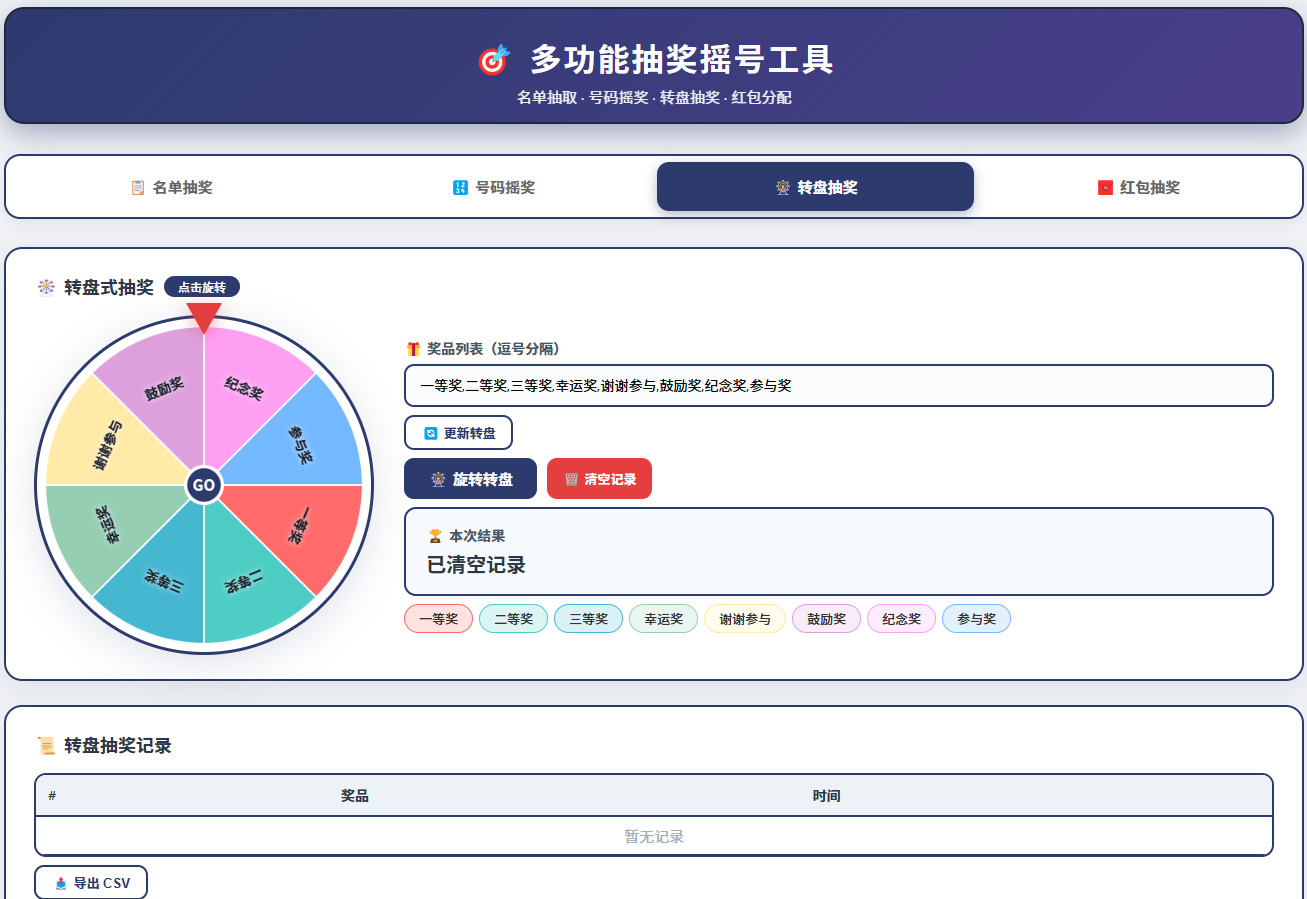Click the 幸运奖 prize chip
Screen dimensions: 1307x899
pyautogui.click(x=663, y=619)
